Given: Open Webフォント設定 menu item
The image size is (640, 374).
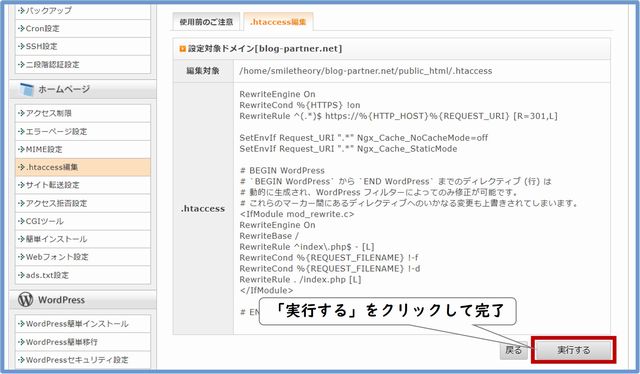Looking at the screenshot, I should [x=83, y=257].
